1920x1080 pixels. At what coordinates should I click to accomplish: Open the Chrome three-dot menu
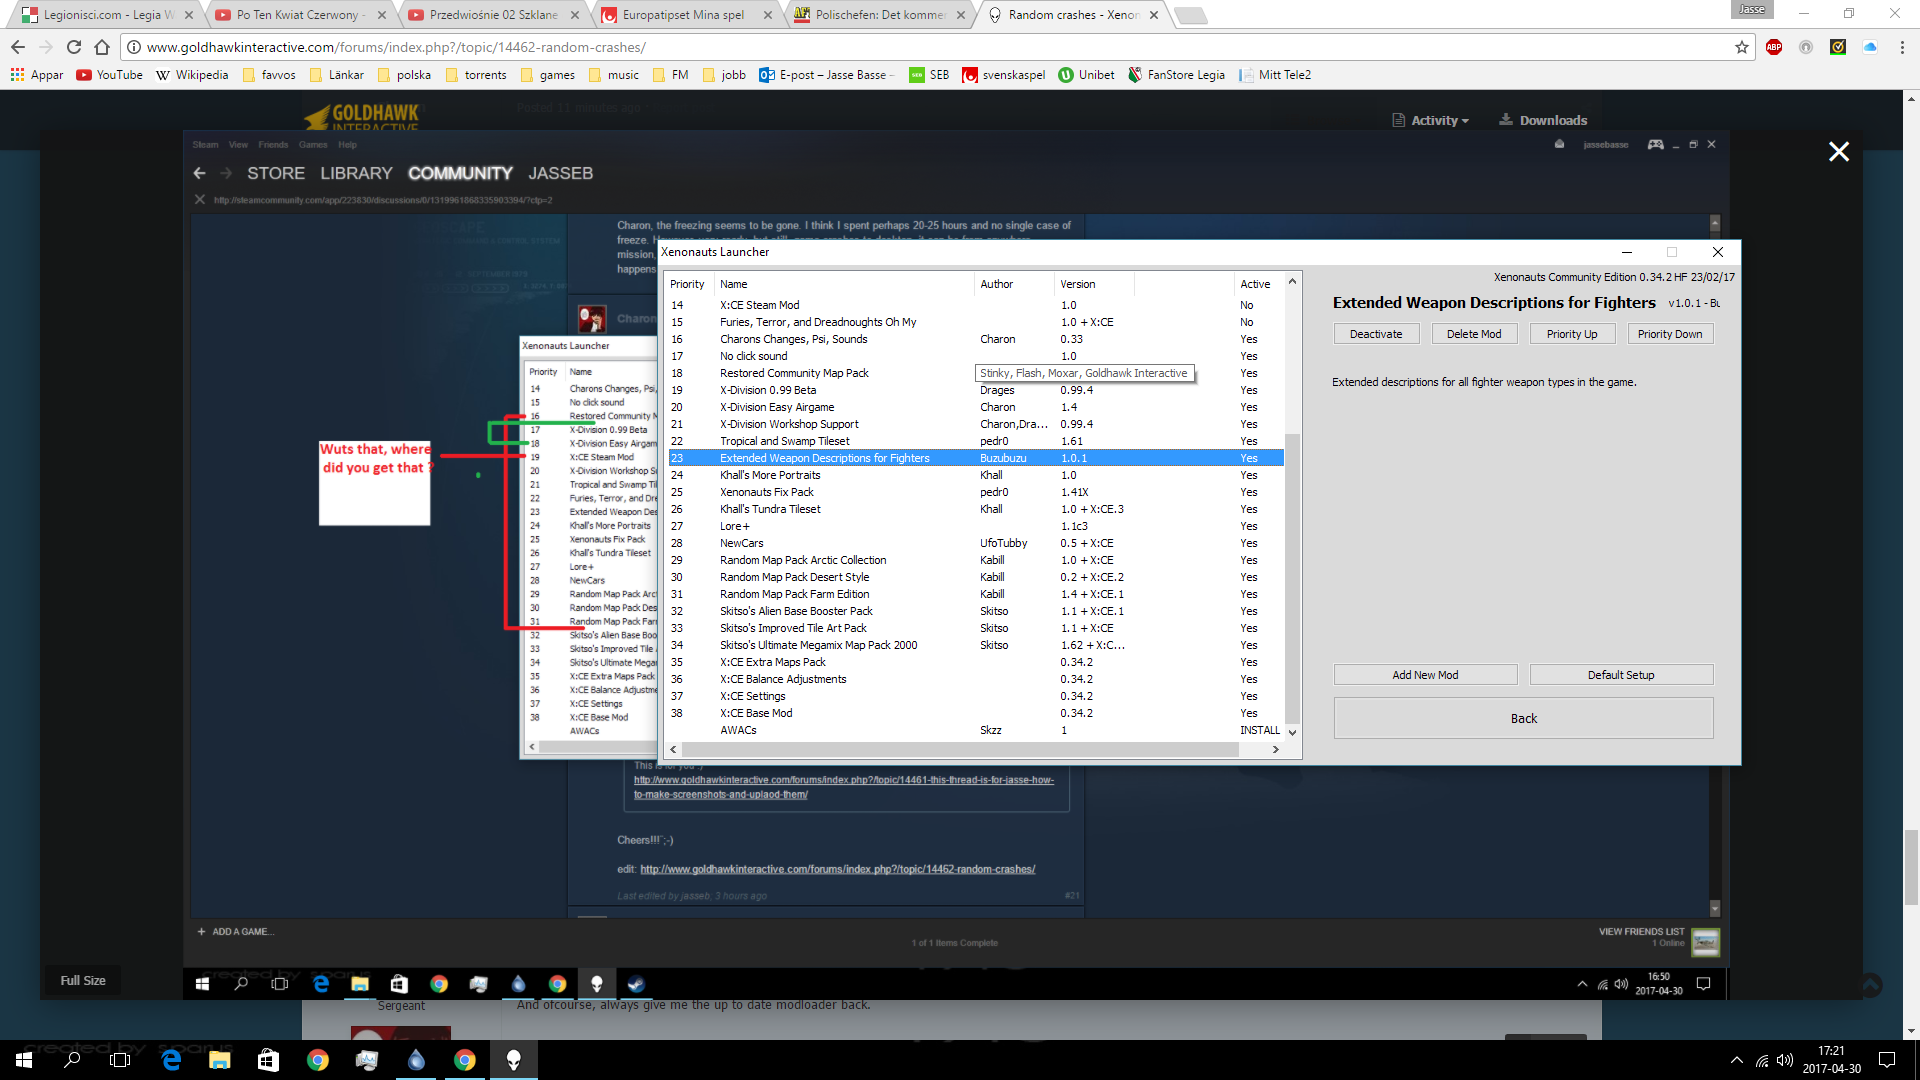1902,47
